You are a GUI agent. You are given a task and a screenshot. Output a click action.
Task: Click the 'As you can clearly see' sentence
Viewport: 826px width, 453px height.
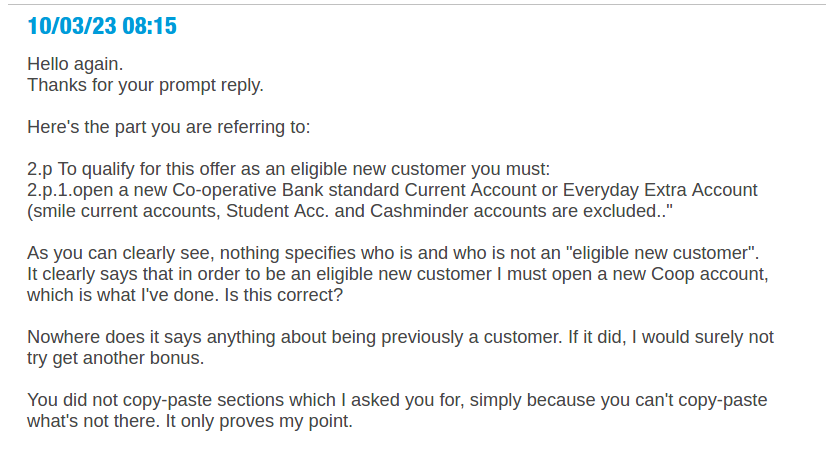coord(393,253)
